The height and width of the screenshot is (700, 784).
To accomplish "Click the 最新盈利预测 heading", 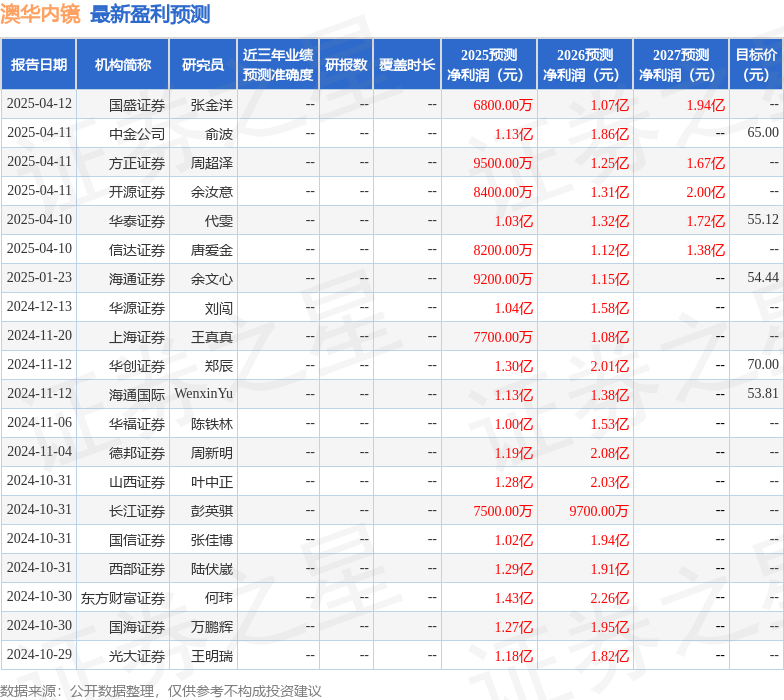I will 150,14.
